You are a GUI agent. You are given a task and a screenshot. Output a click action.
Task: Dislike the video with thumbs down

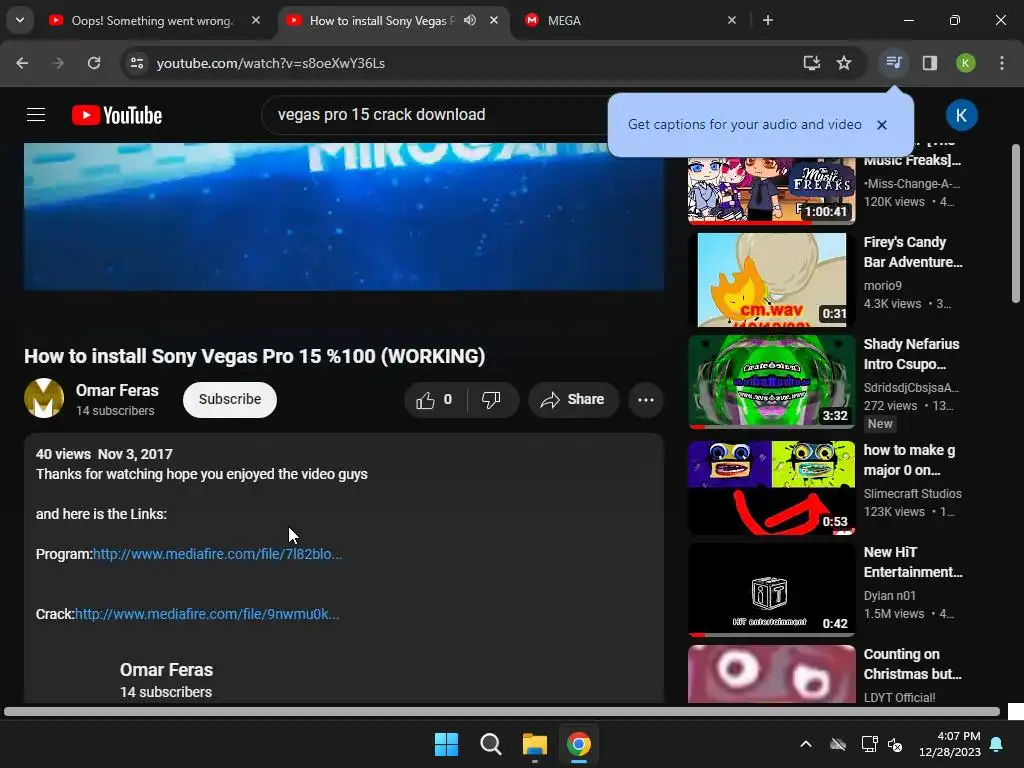492,400
